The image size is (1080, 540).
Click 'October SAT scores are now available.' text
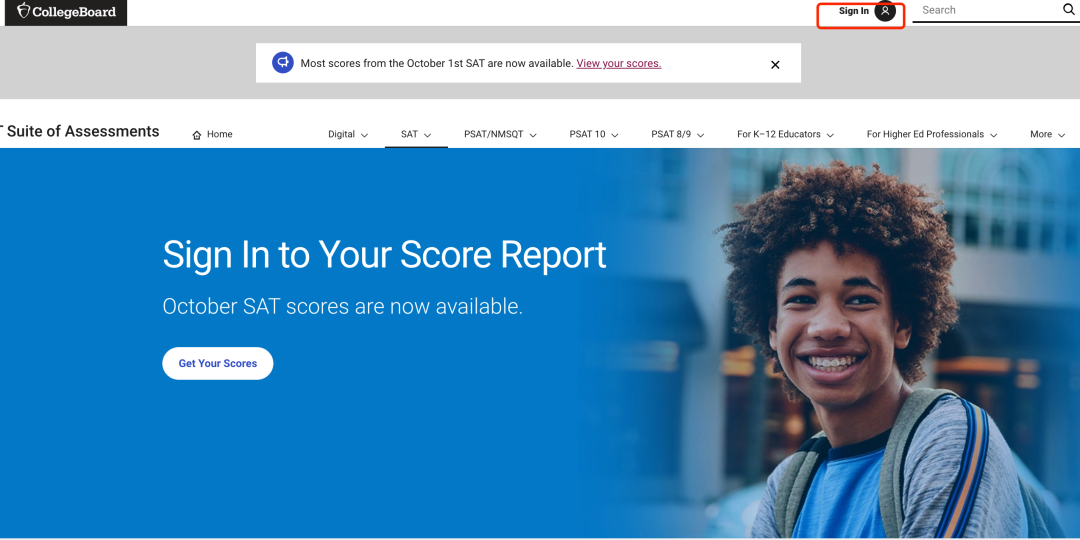[x=343, y=307]
